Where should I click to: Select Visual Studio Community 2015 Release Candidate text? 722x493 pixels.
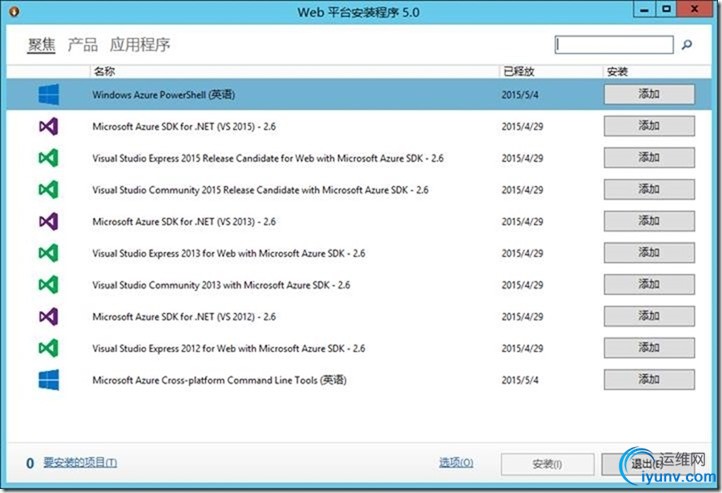260,190
